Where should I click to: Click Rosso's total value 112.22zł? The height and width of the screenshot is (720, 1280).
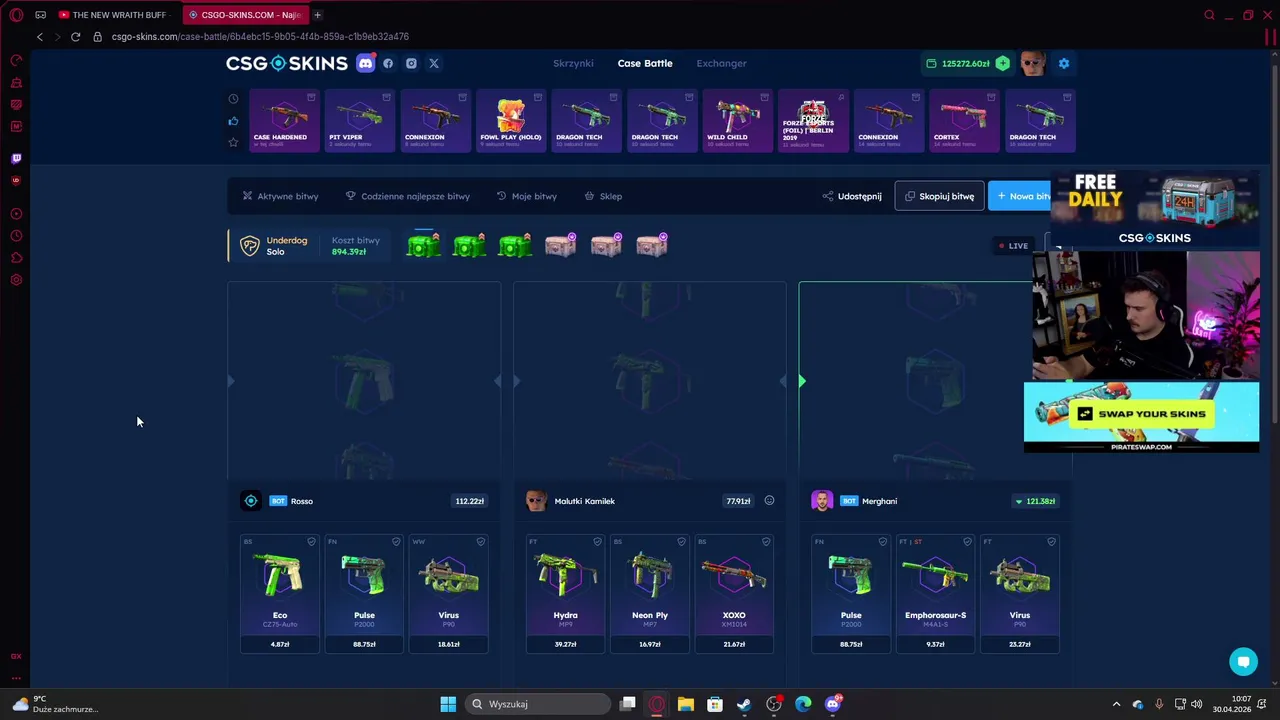(469, 501)
